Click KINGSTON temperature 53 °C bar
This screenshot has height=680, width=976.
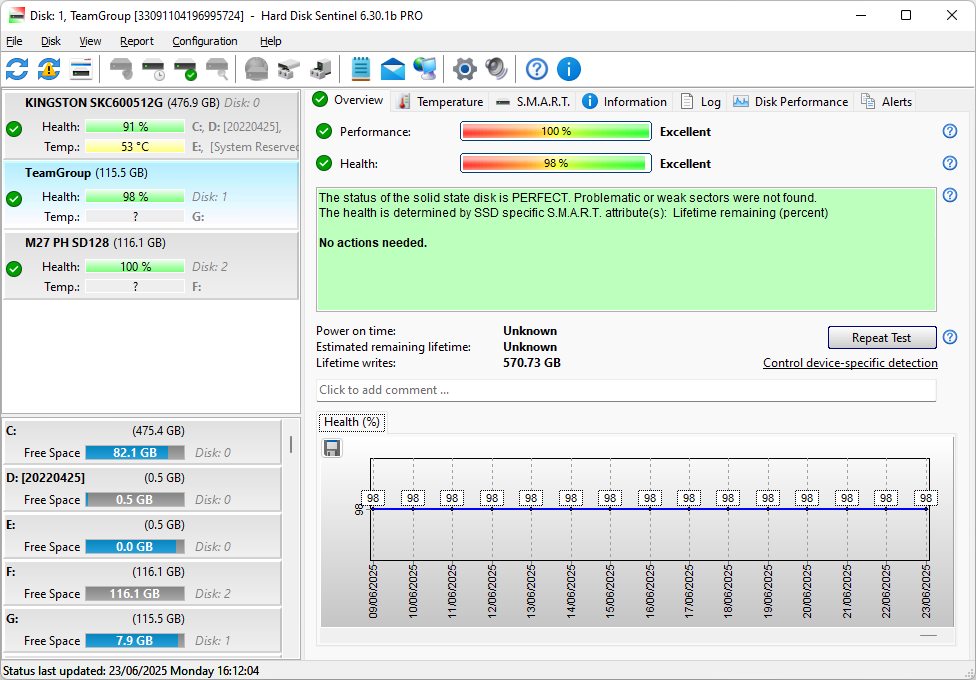[x=135, y=147]
